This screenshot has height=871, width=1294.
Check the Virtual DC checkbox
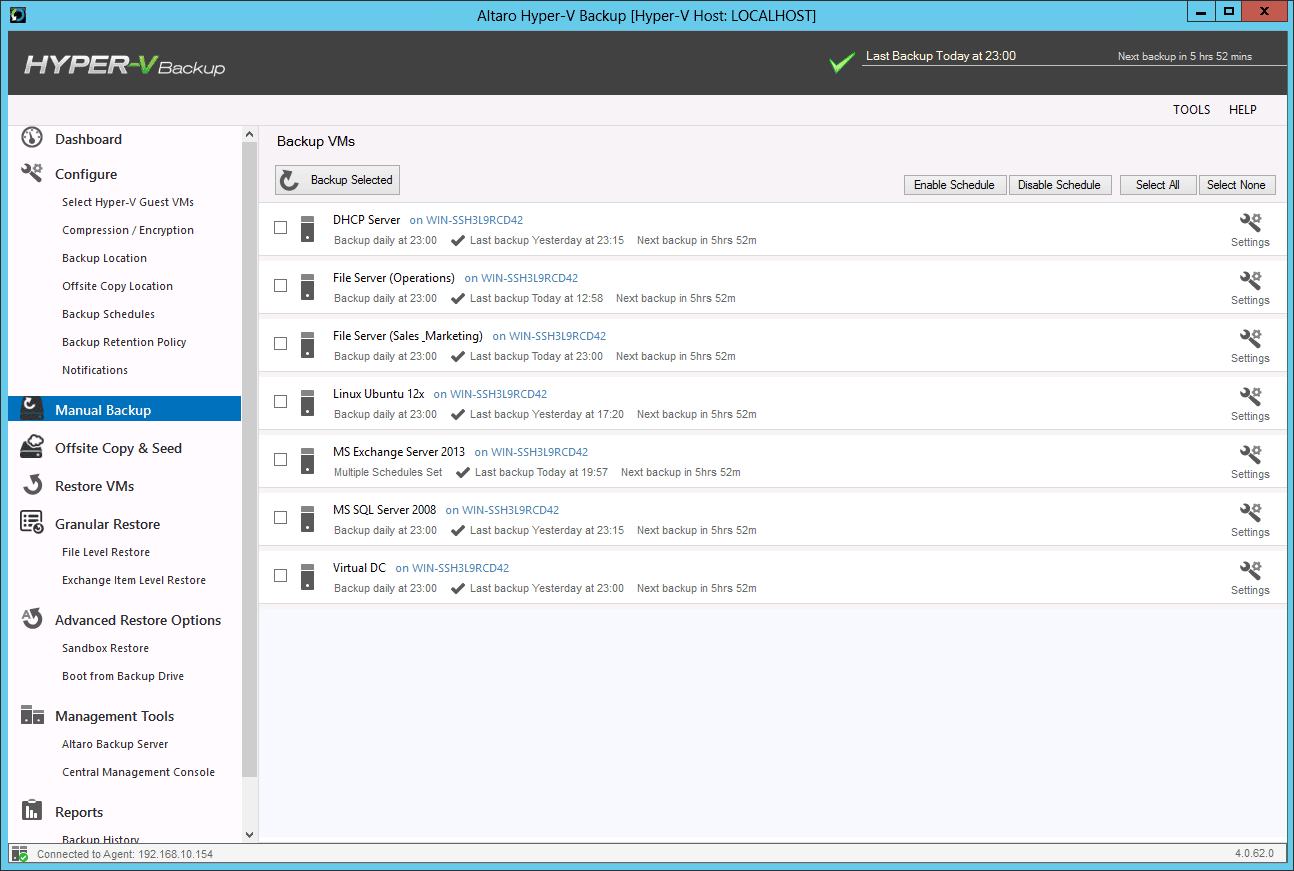(x=281, y=575)
